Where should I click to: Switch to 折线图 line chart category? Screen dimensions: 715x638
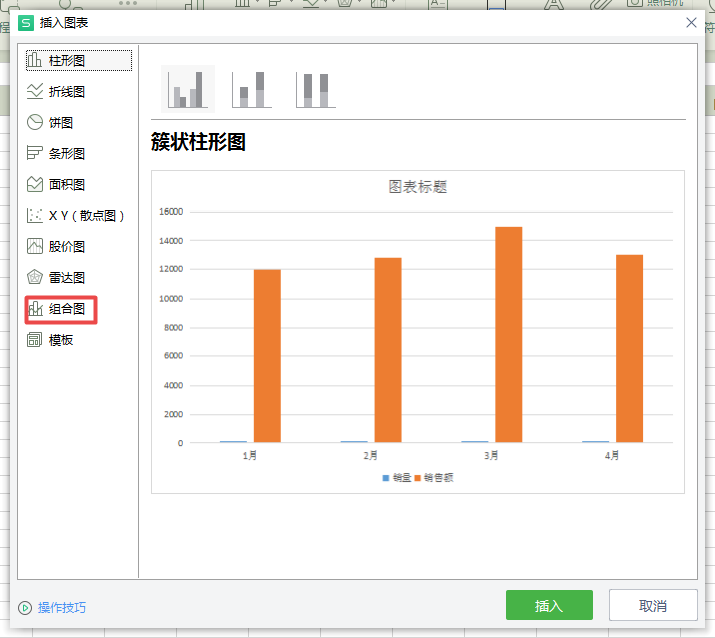click(x=67, y=92)
